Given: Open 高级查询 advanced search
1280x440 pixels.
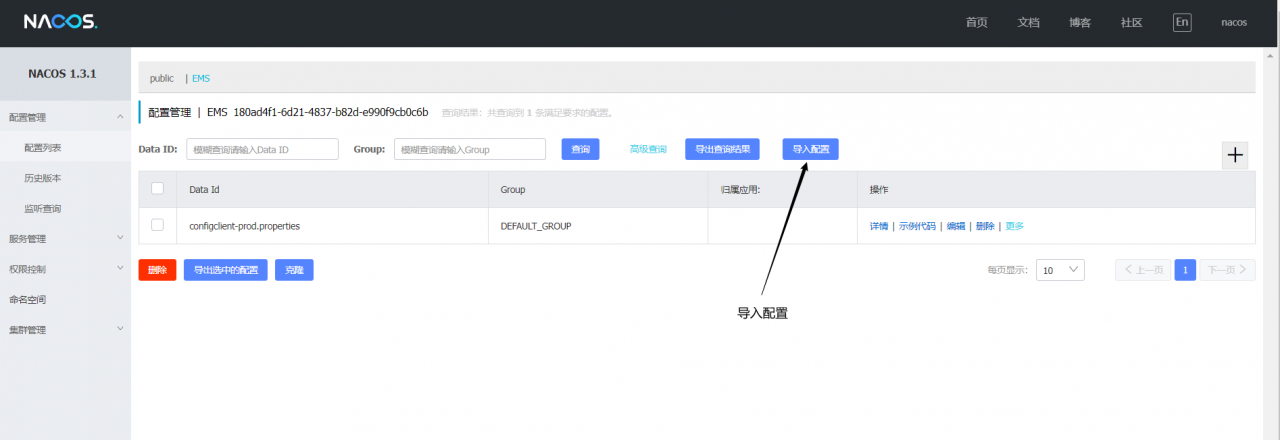Looking at the screenshot, I should coord(648,149).
